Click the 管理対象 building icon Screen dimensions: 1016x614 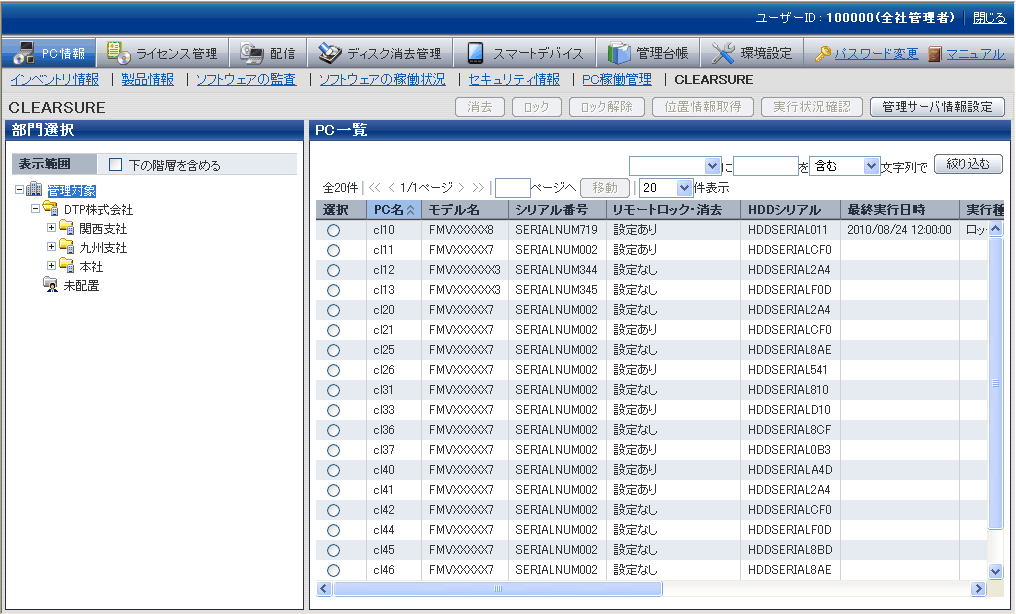point(34,189)
